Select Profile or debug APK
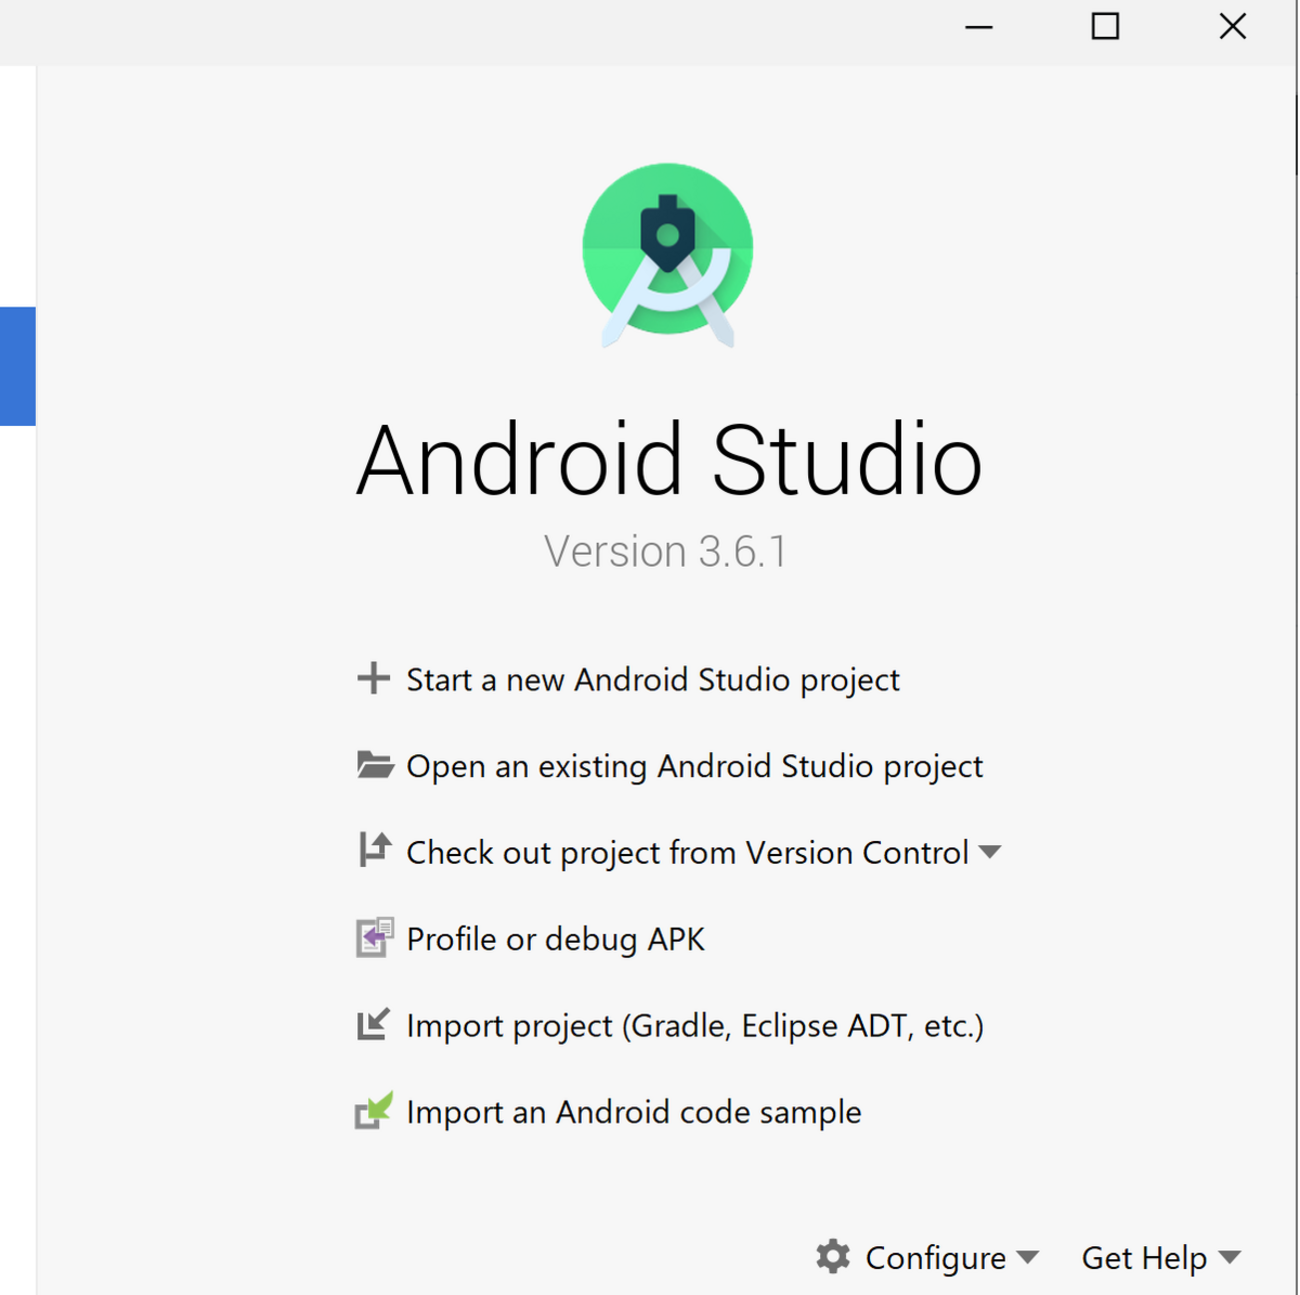Image resolution: width=1300 pixels, height=1295 pixels. (x=555, y=938)
